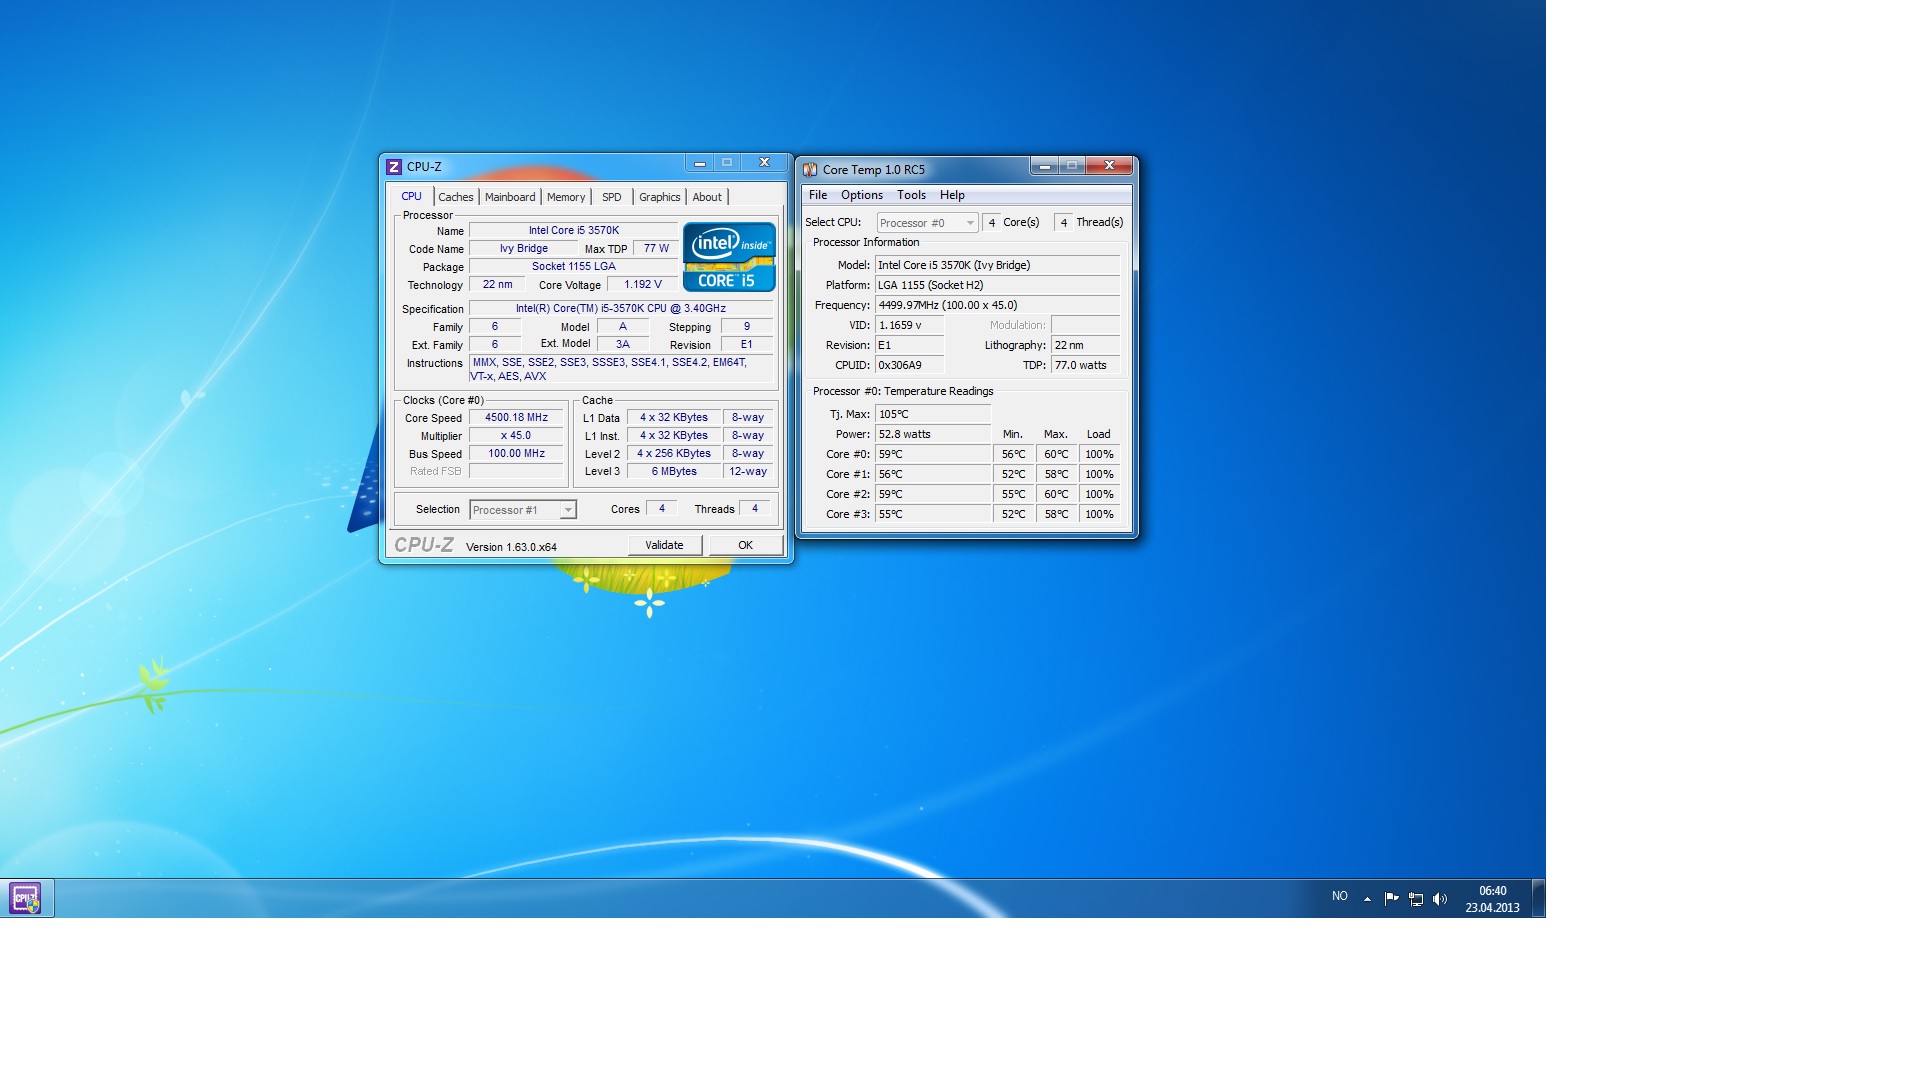Open Core Temp Help menu
1920x1080 pixels.
[x=952, y=195]
